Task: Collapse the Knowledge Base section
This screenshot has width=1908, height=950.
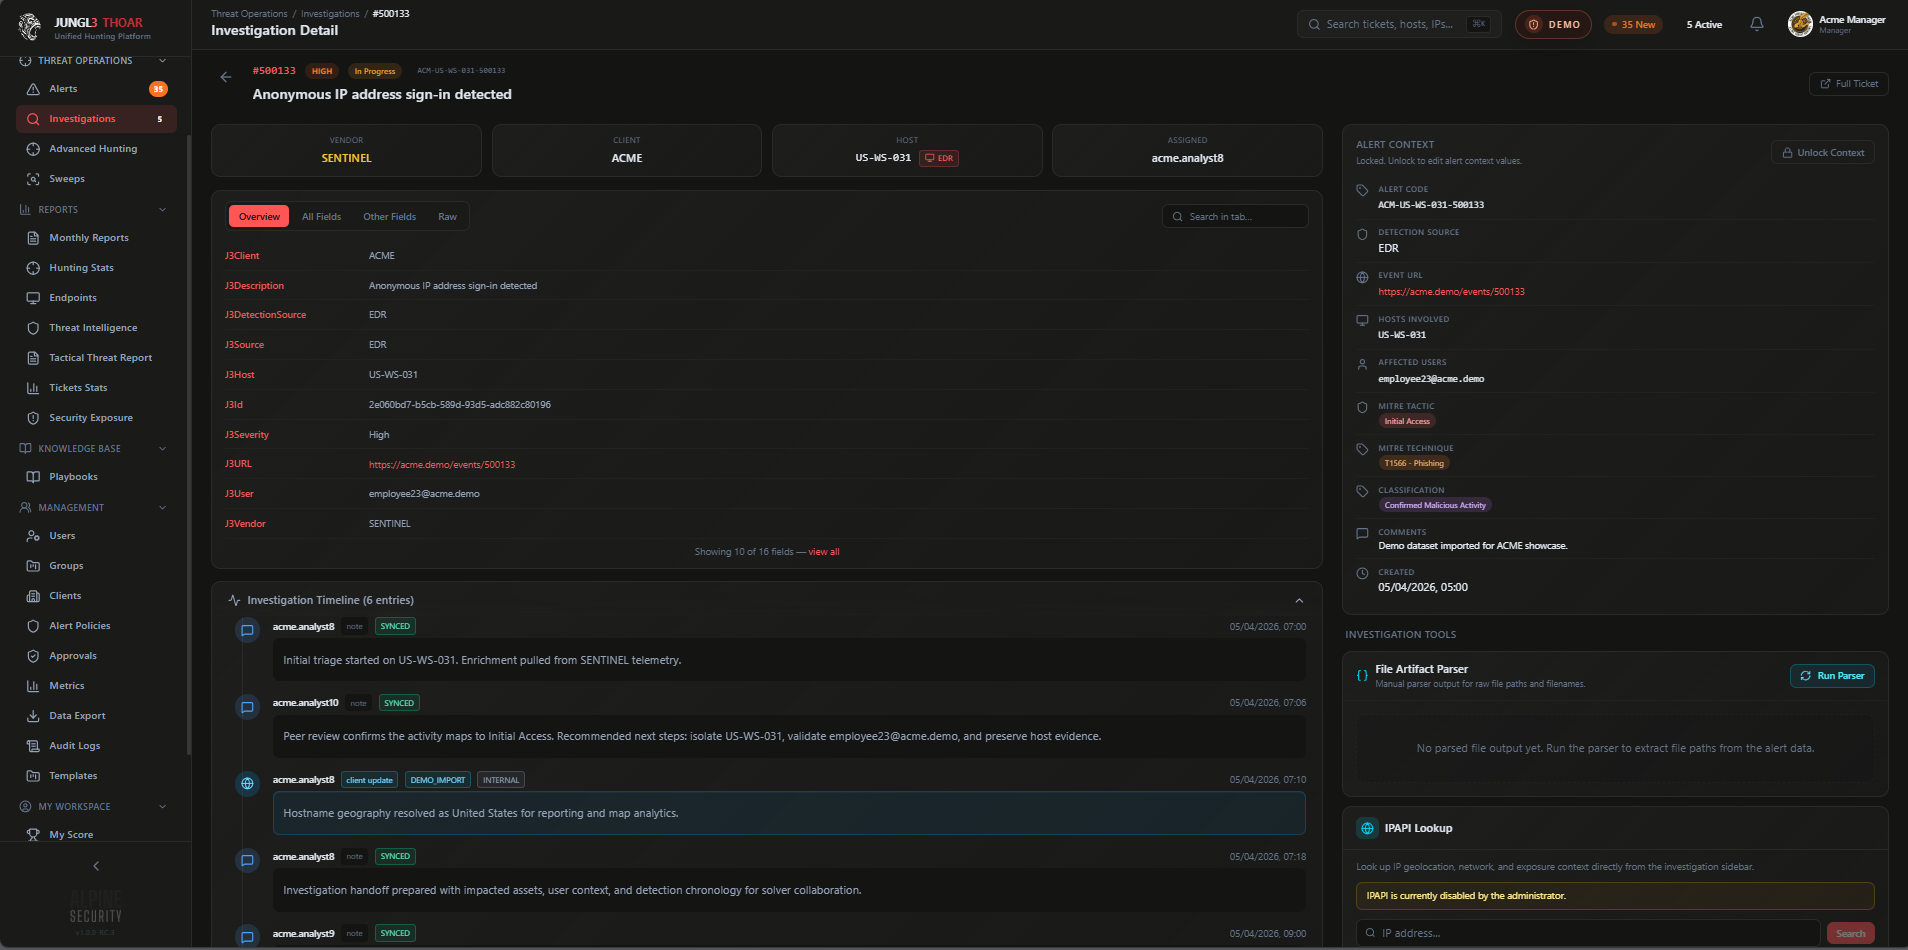Action: pos(162,449)
